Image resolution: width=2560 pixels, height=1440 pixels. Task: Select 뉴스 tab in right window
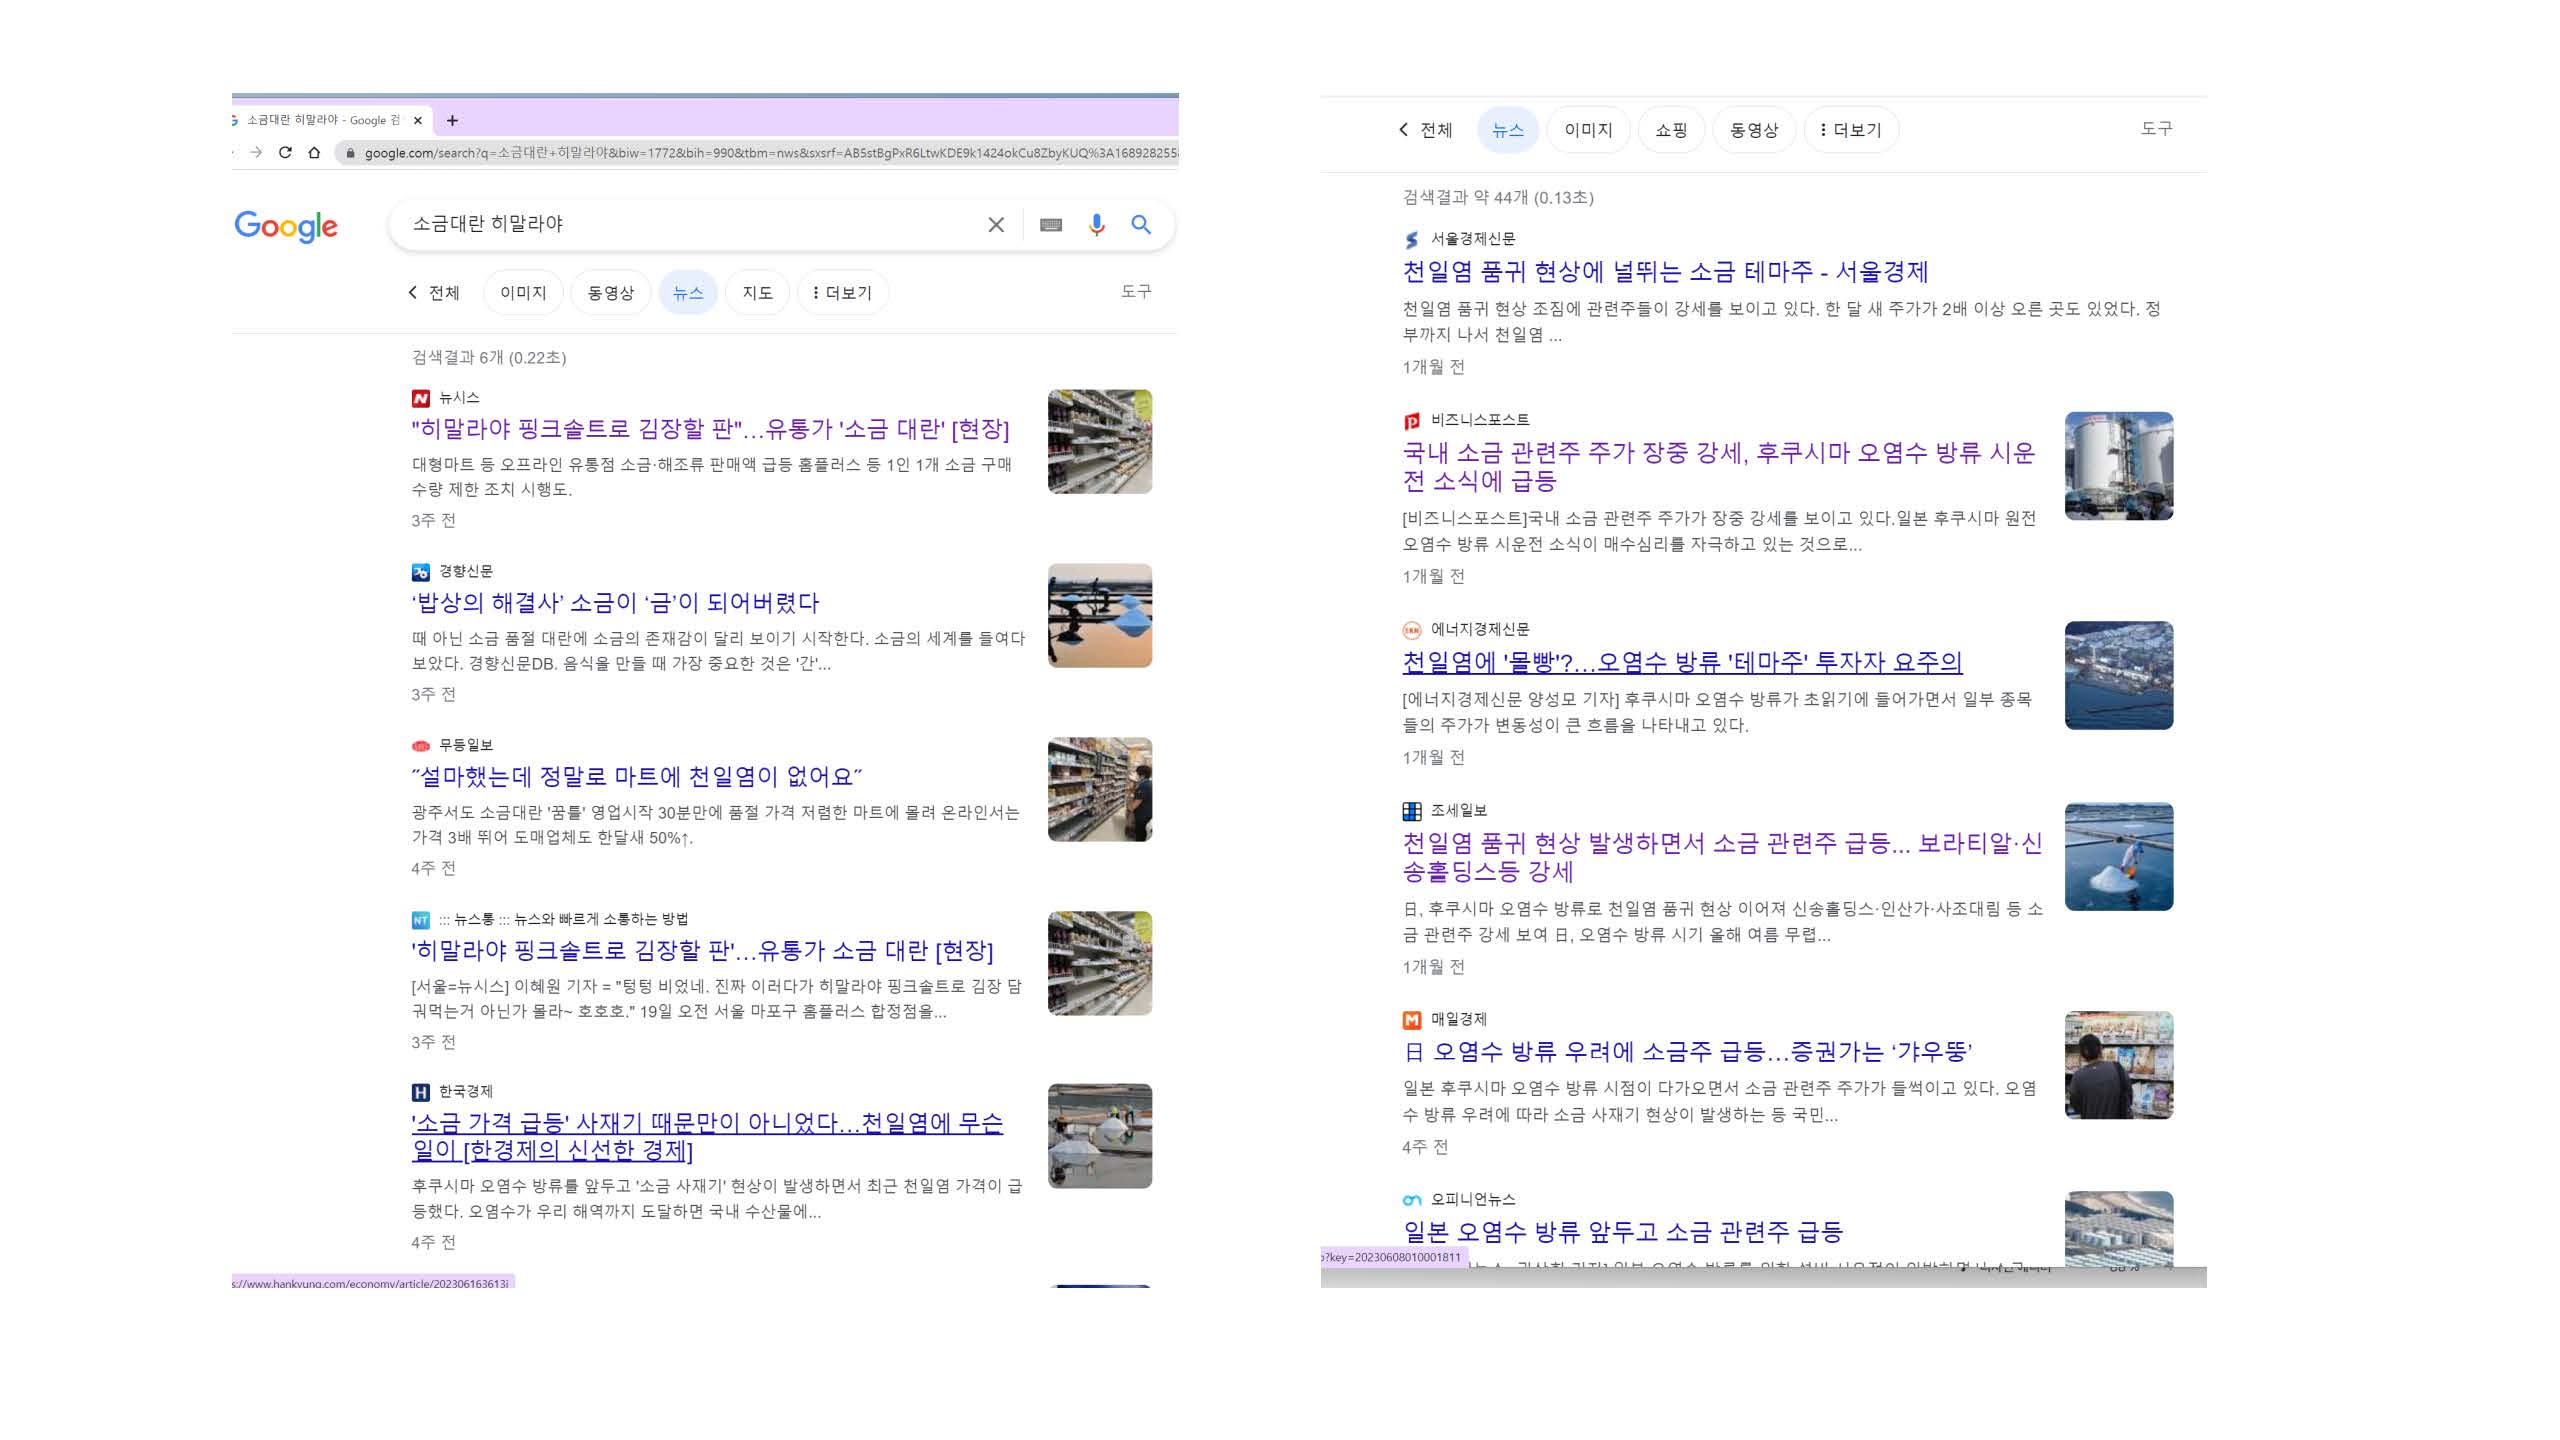pyautogui.click(x=1508, y=130)
